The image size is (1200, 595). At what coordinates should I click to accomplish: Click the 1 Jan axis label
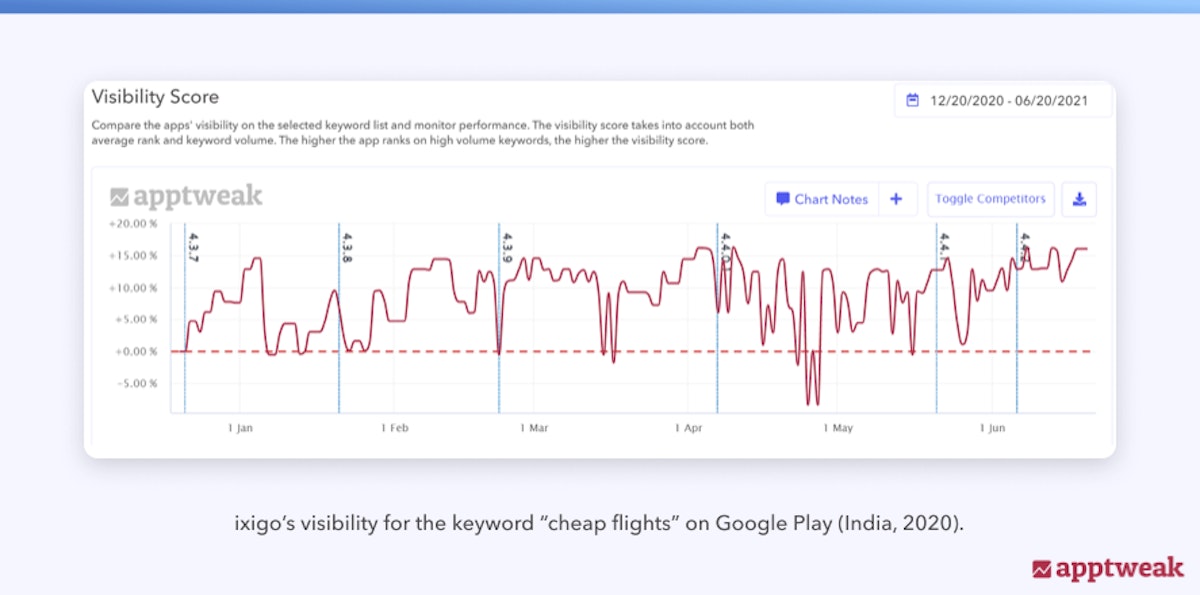point(240,428)
